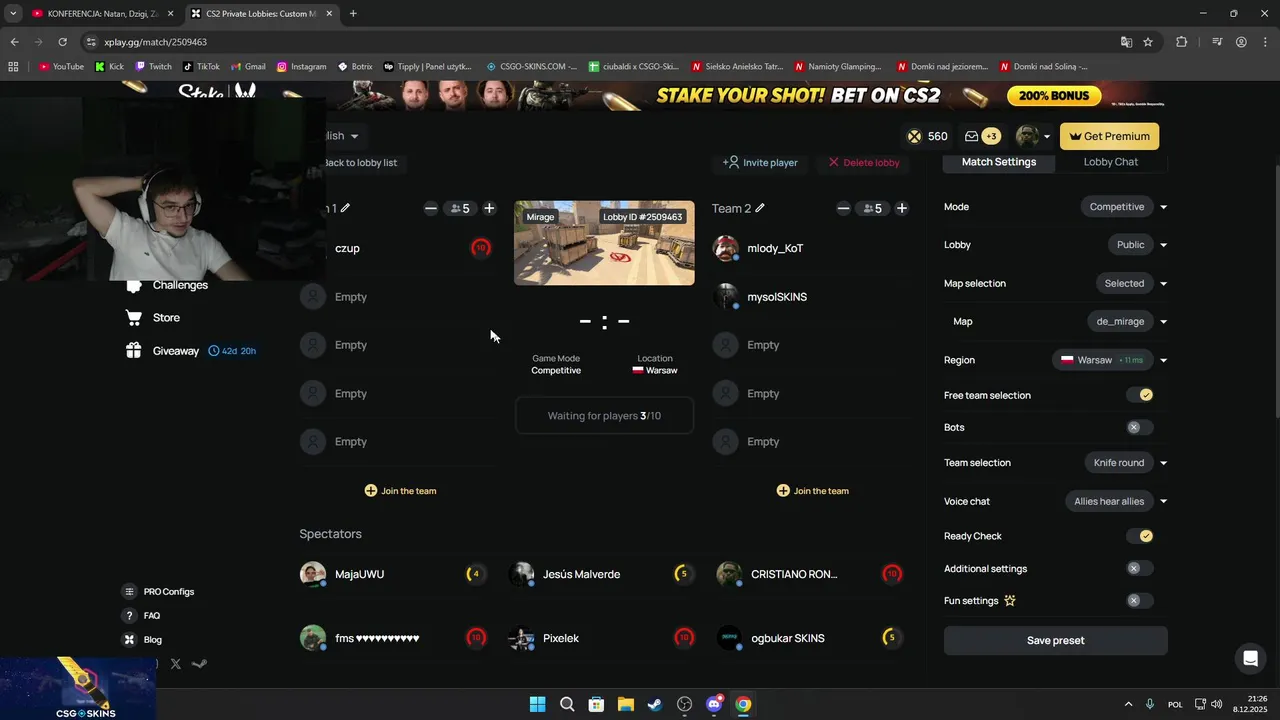
Task: Toggle Free team selection off
Action: (x=1140, y=395)
